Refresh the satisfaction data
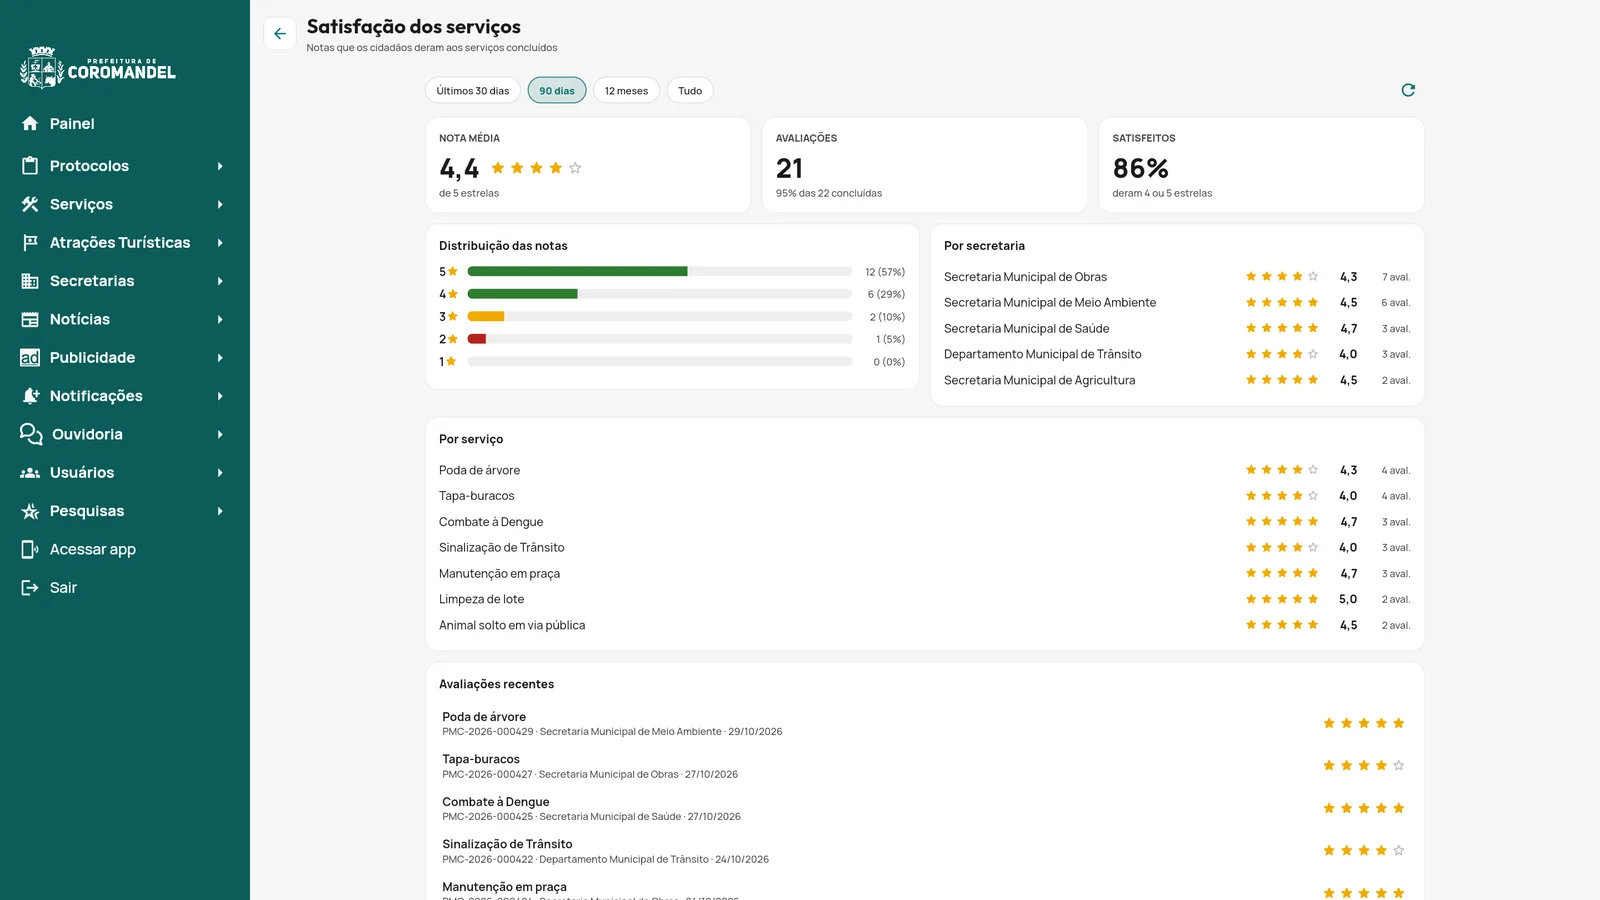 coord(1408,90)
